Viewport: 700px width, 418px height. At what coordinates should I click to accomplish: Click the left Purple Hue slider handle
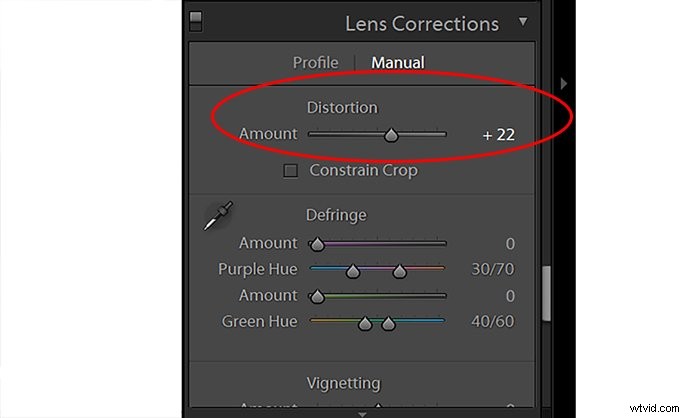[x=352, y=271]
